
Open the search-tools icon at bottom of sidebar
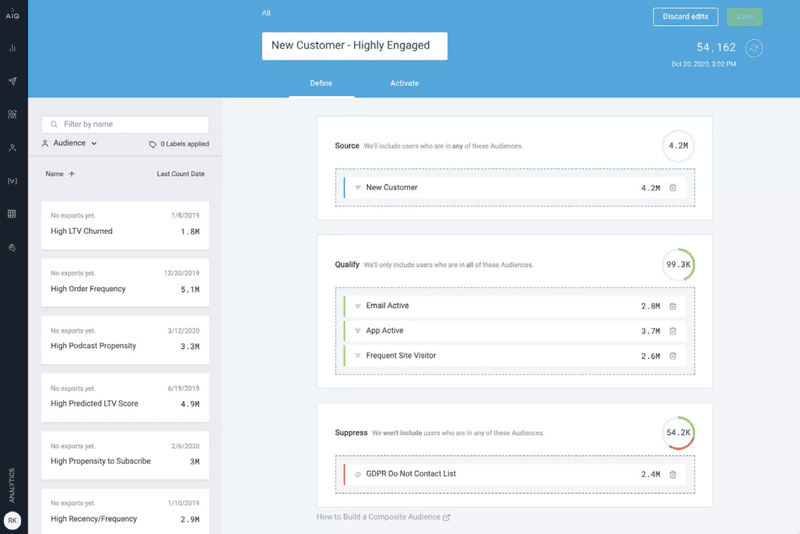pos(12,247)
